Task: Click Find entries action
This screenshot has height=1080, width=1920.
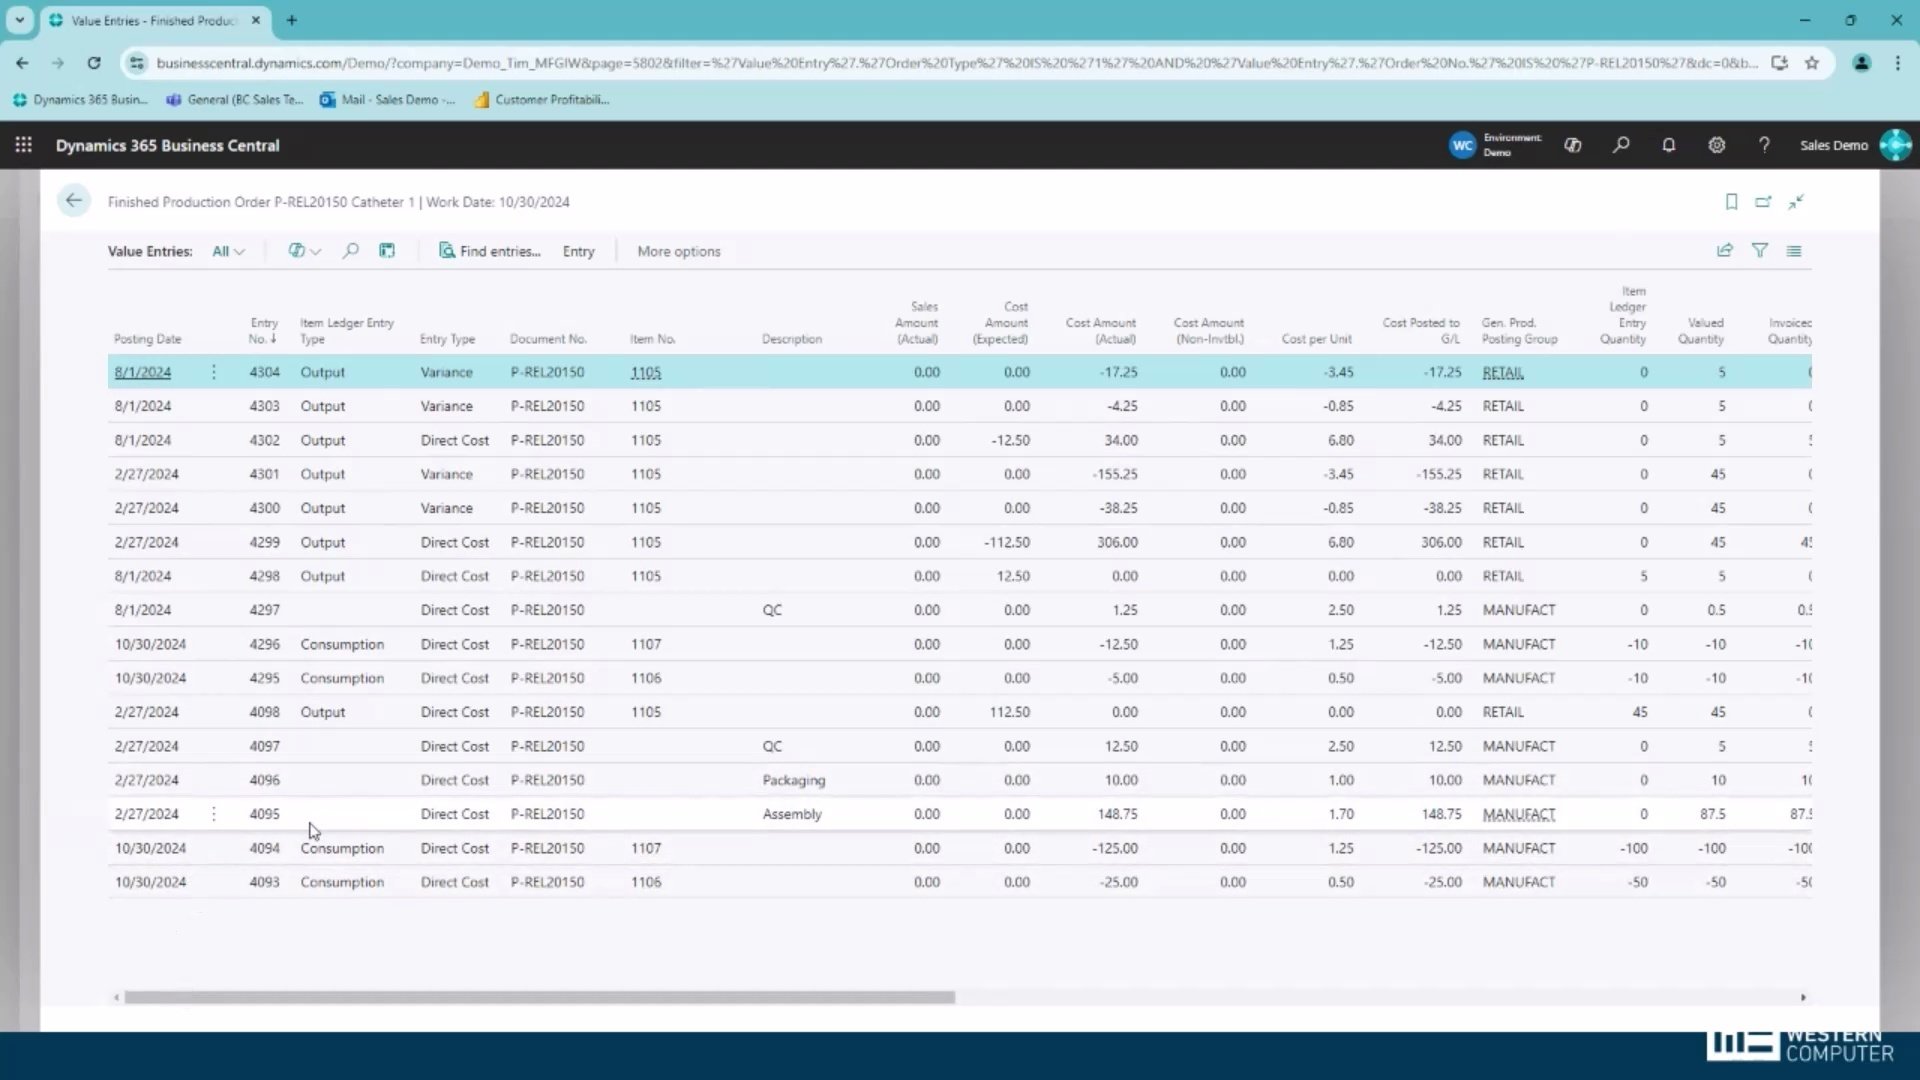Action: coord(490,251)
